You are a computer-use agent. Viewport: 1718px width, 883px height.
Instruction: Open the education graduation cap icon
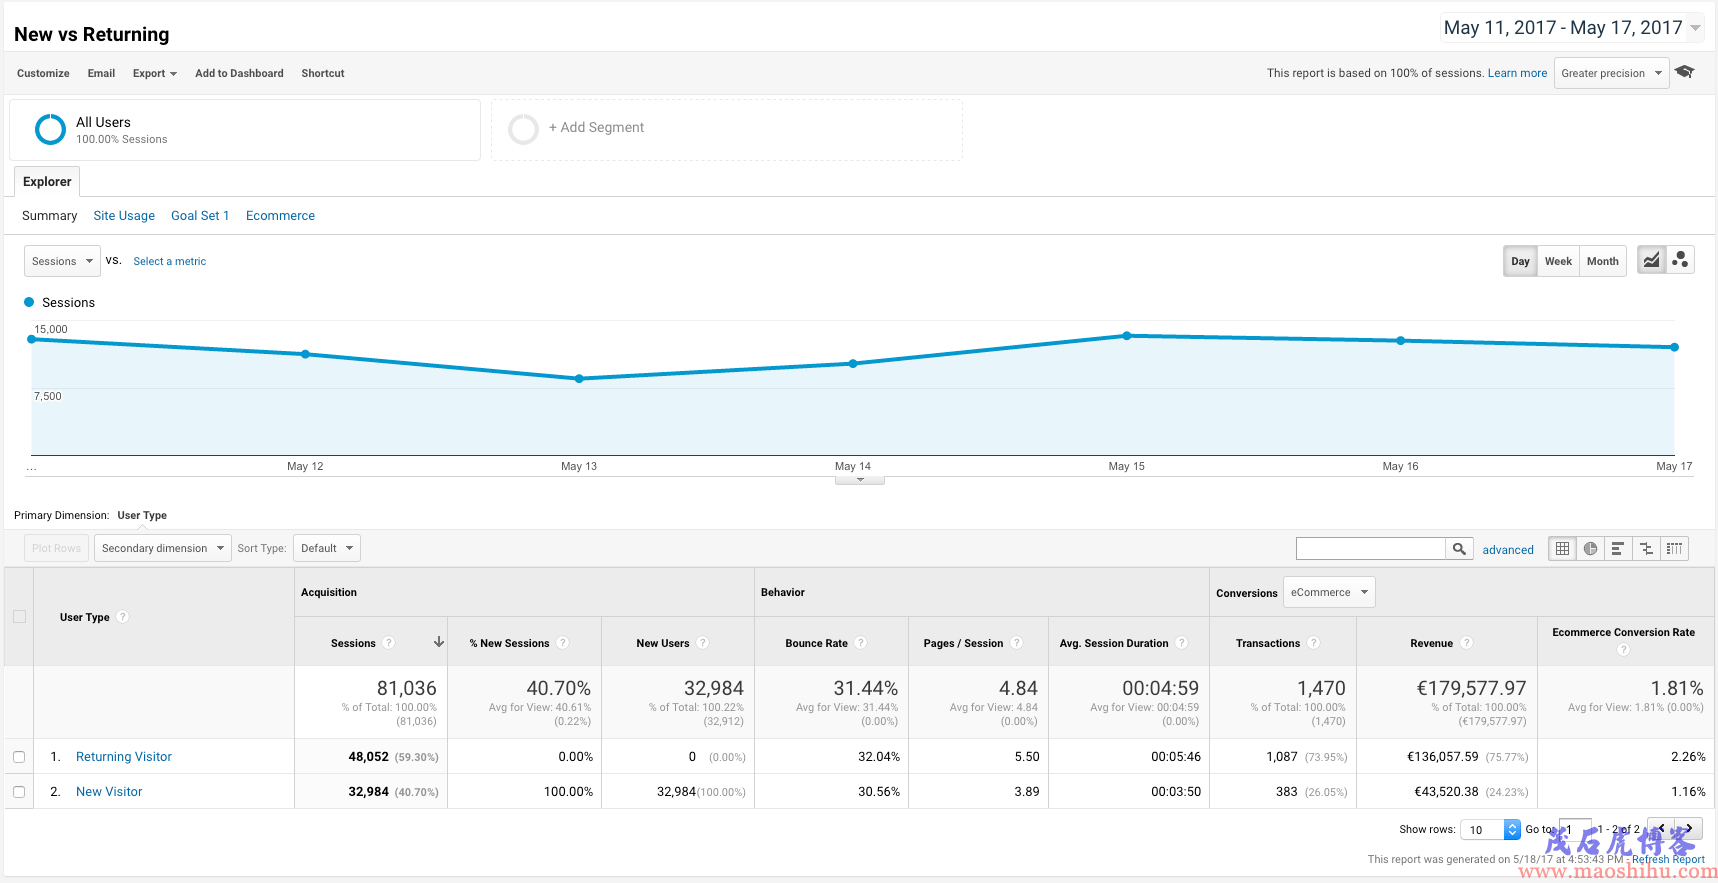point(1685,72)
